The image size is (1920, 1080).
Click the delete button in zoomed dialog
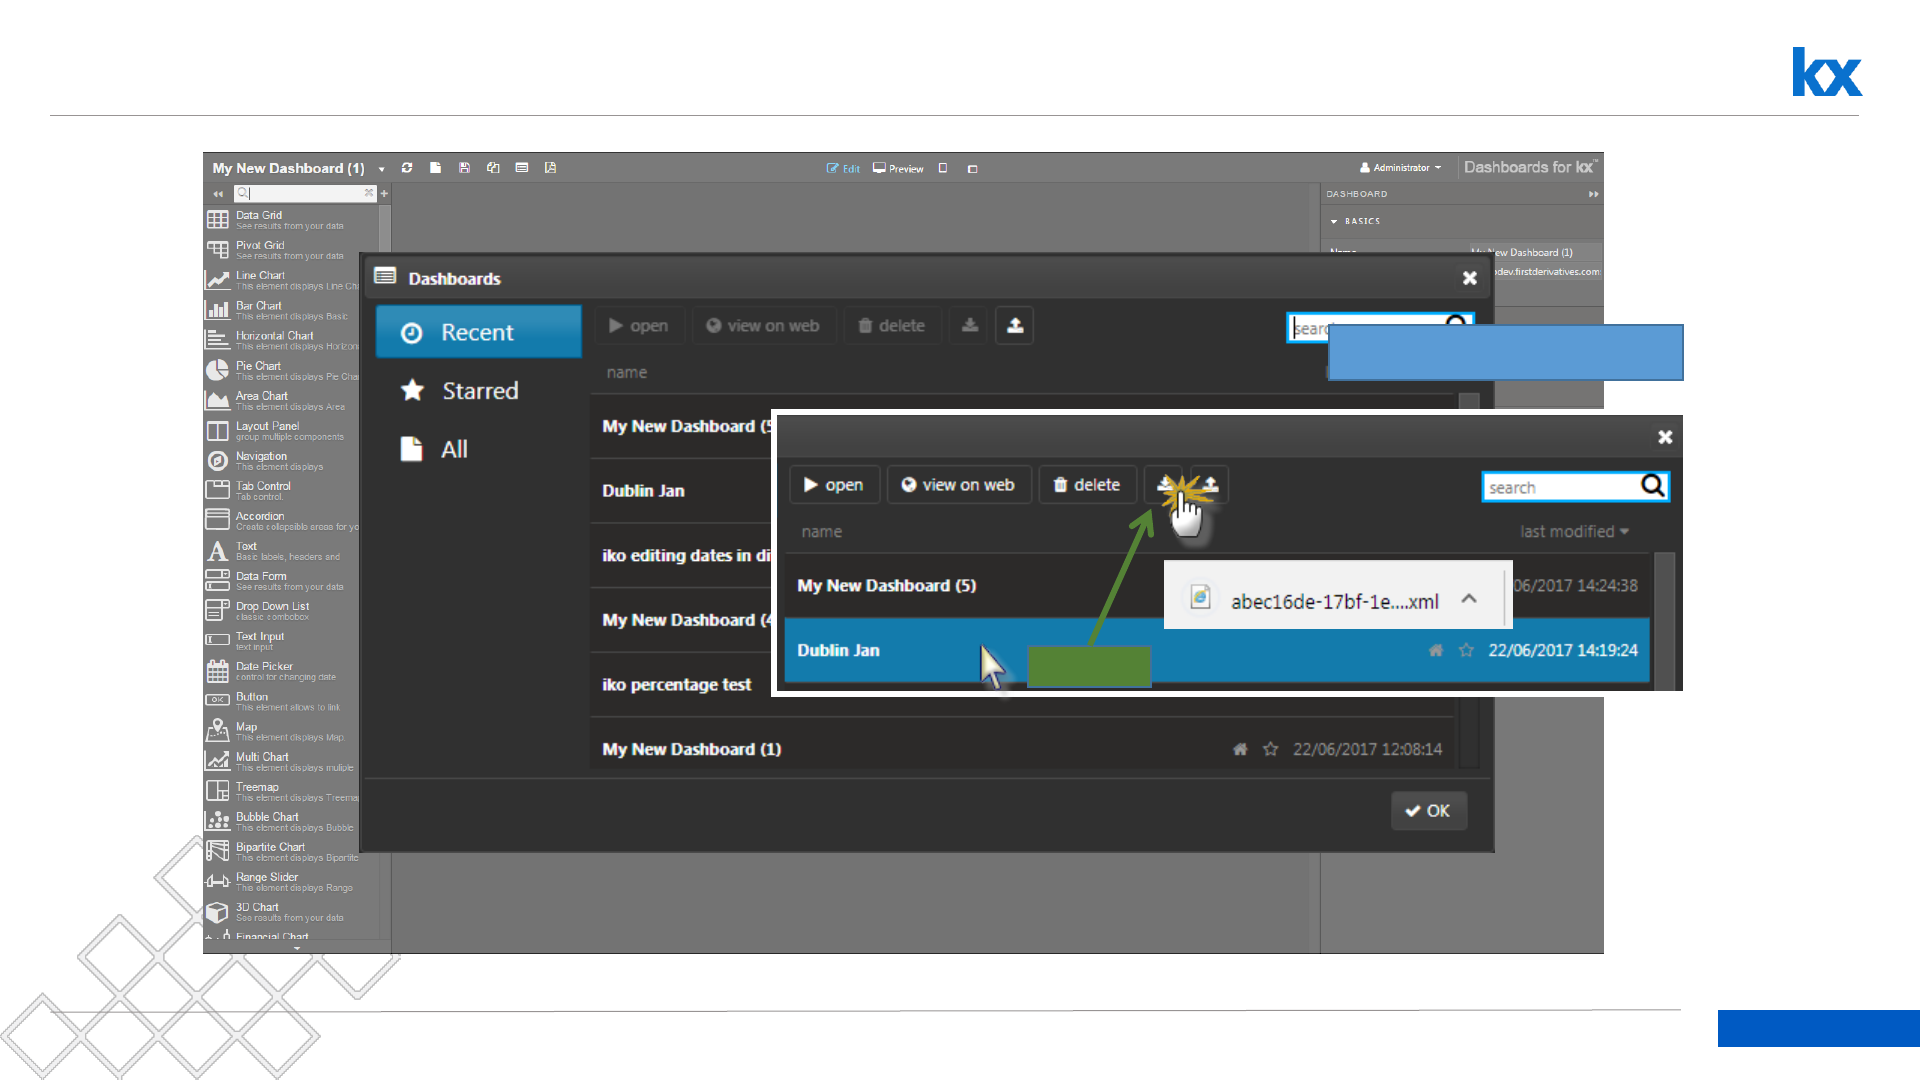[1086, 485]
